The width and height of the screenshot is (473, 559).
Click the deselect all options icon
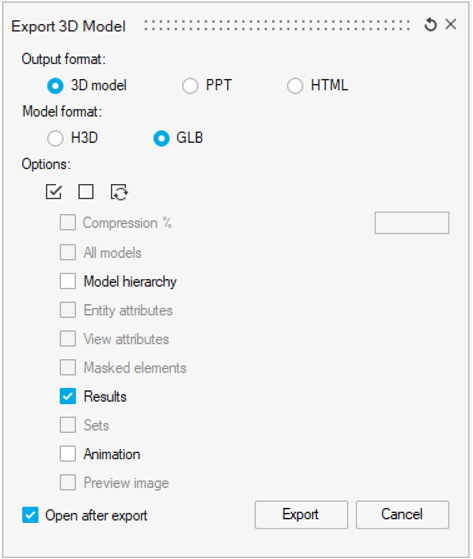tap(86, 192)
